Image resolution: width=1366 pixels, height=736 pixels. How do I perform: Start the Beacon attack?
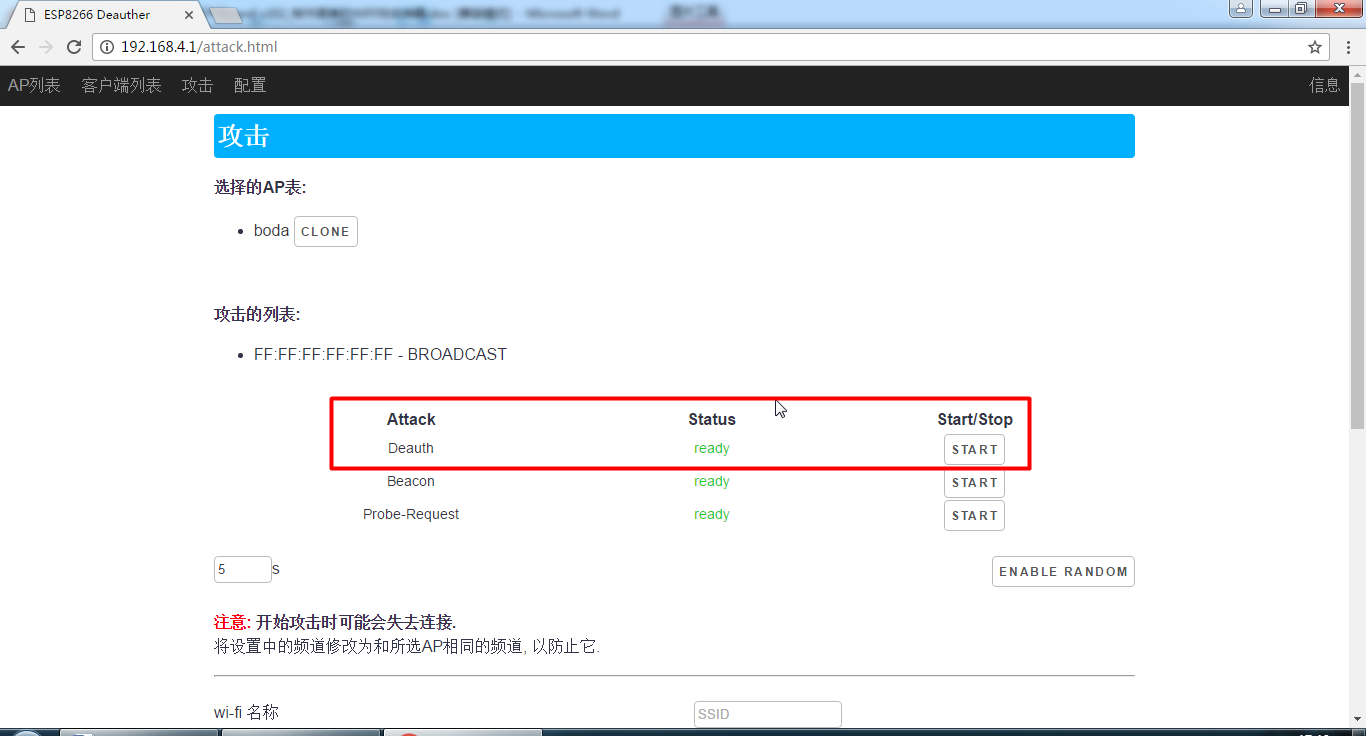click(974, 483)
